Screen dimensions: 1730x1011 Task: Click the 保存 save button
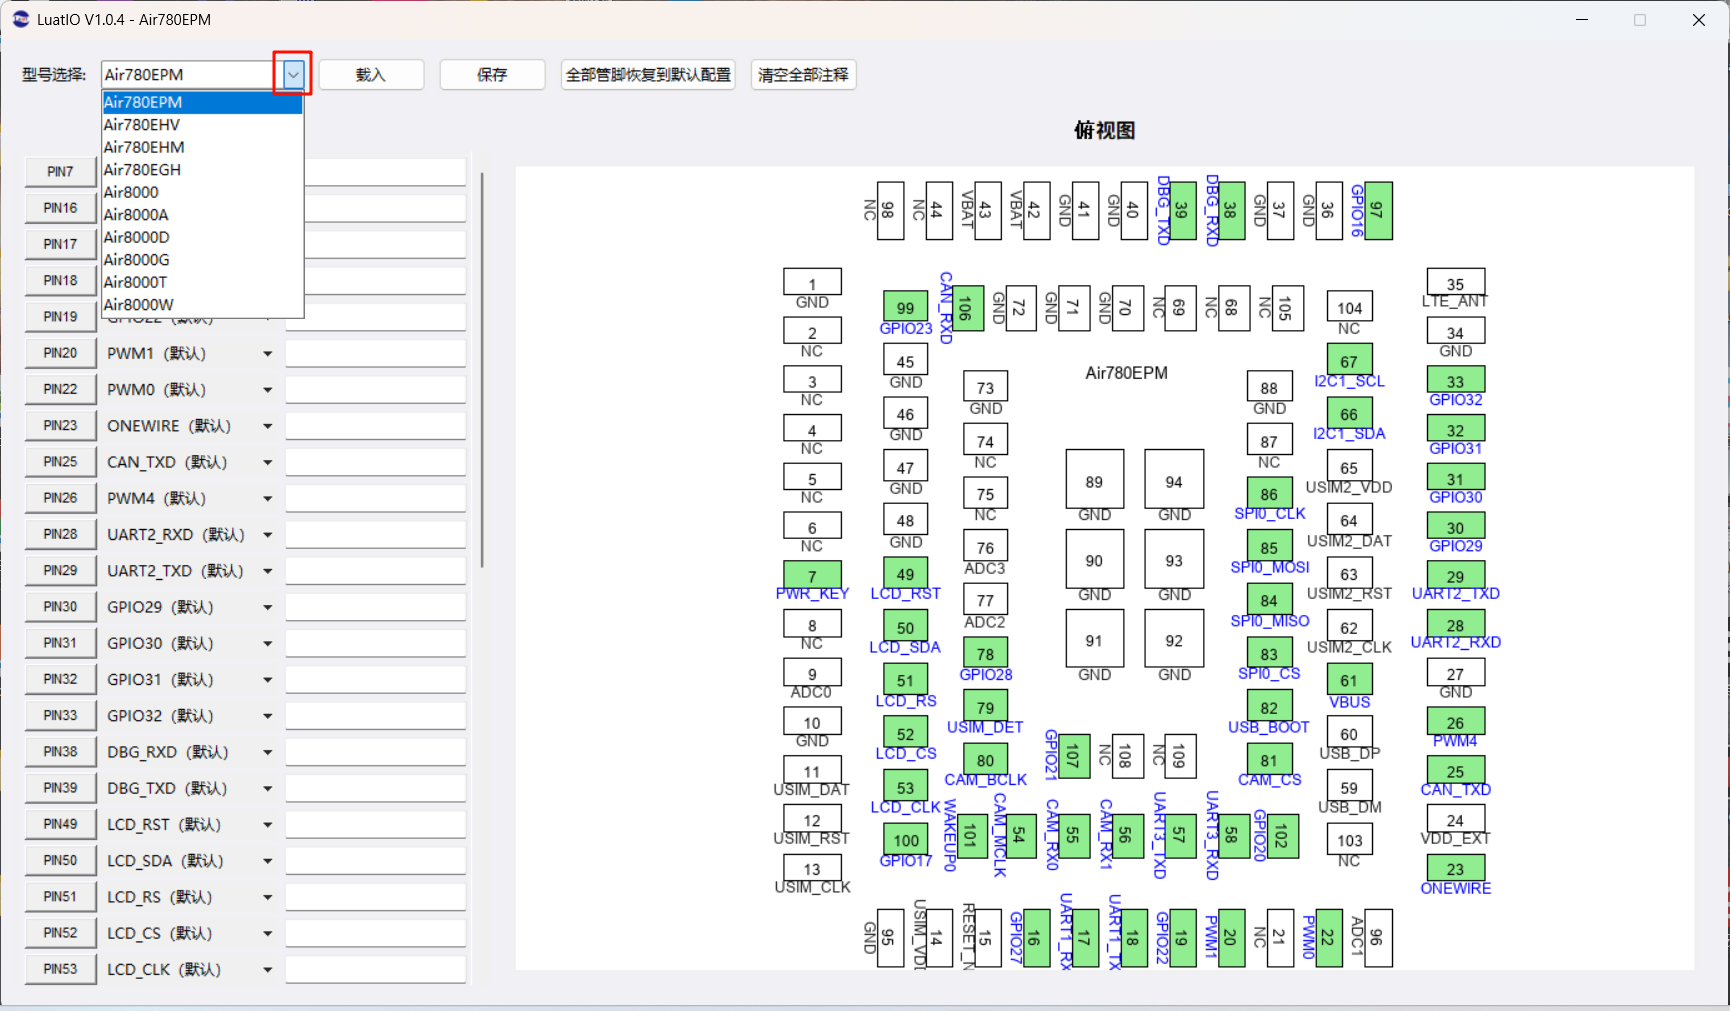[492, 75]
